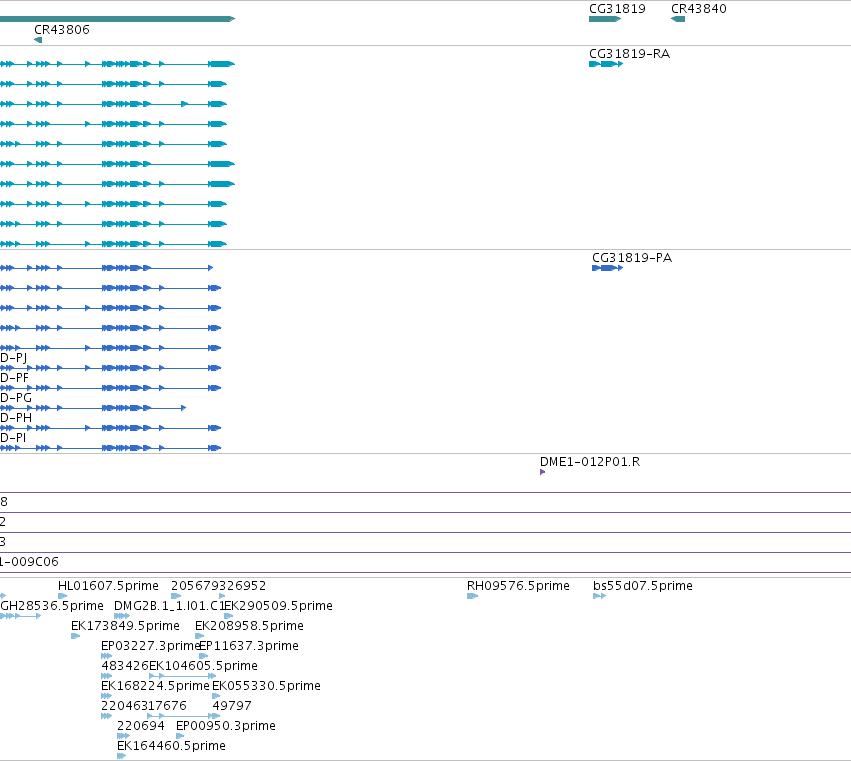Select the D-PJ protein label
851x761 pixels.
coord(14,358)
